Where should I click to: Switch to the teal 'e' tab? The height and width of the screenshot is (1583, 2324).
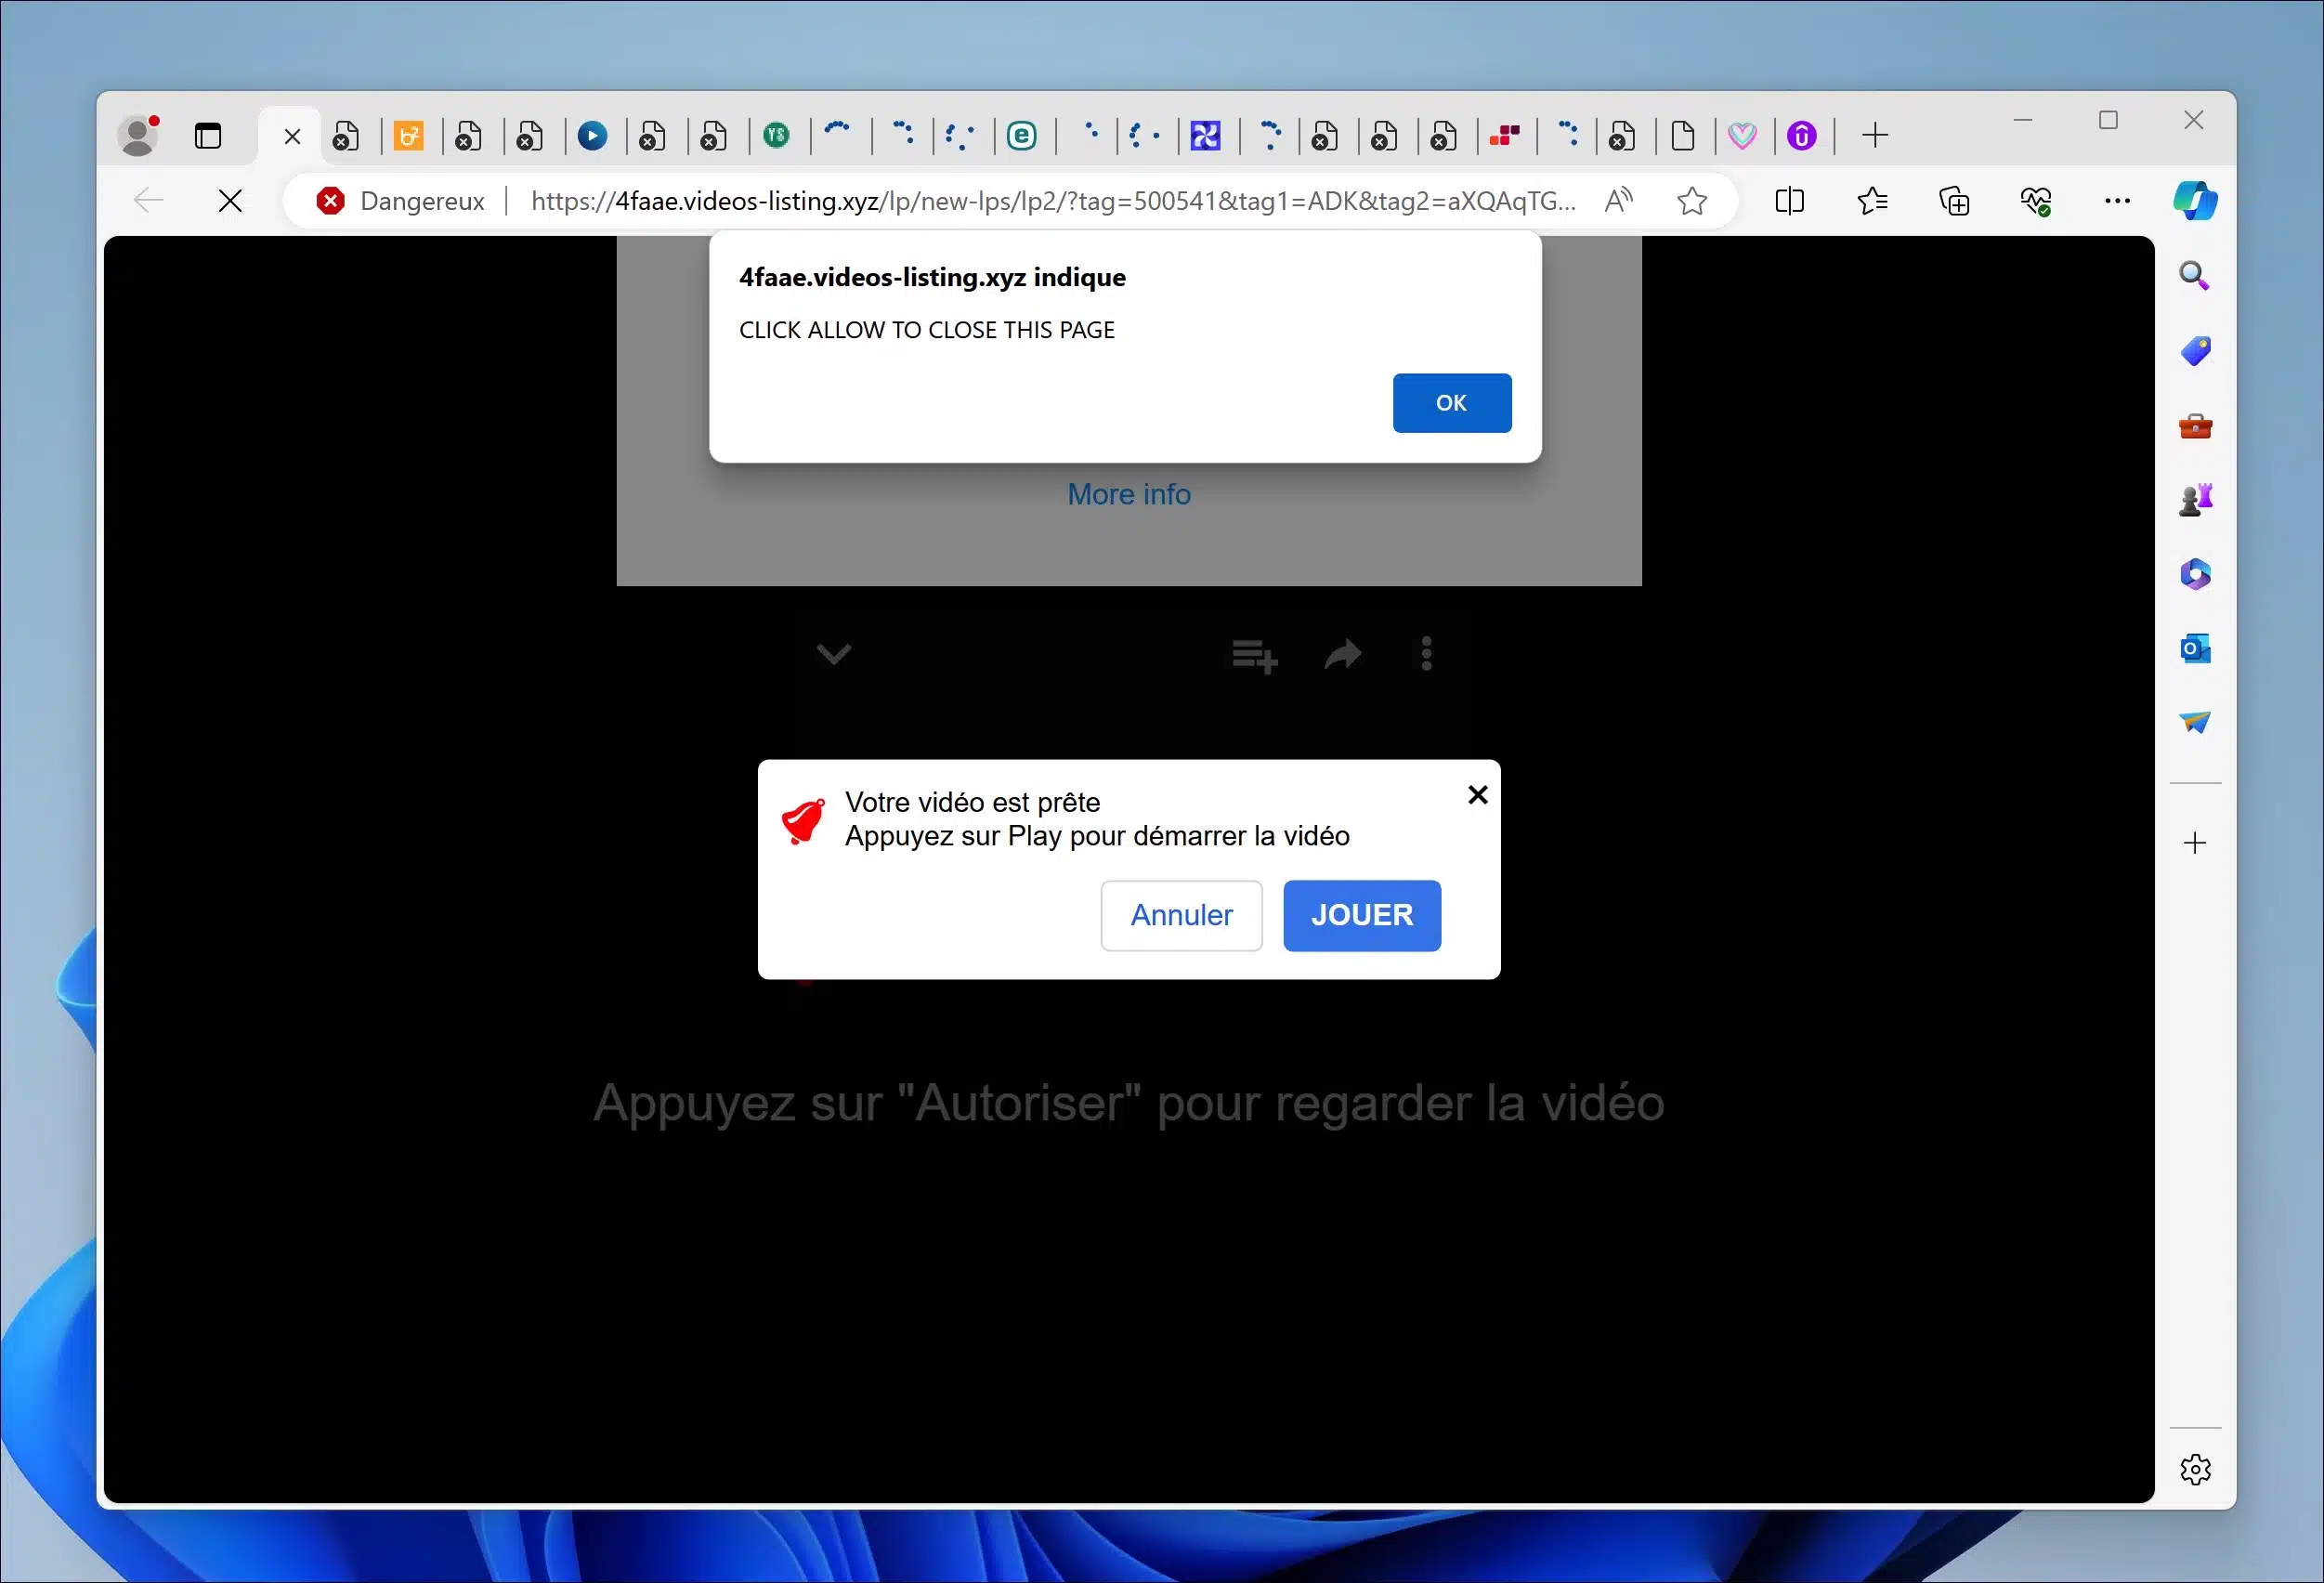pyautogui.click(x=1021, y=135)
